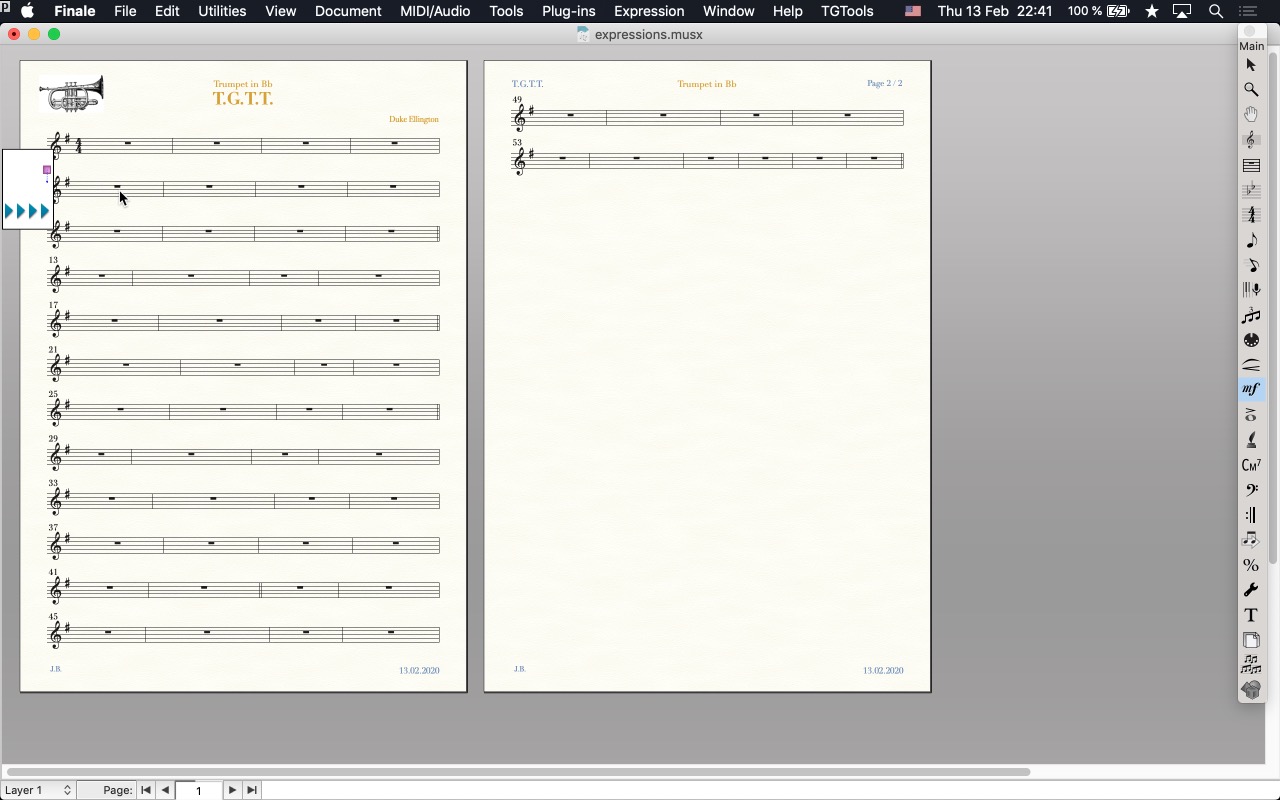1280x800 pixels.
Task: Click the horizontal scrollbar at bottom
Action: point(518,772)
